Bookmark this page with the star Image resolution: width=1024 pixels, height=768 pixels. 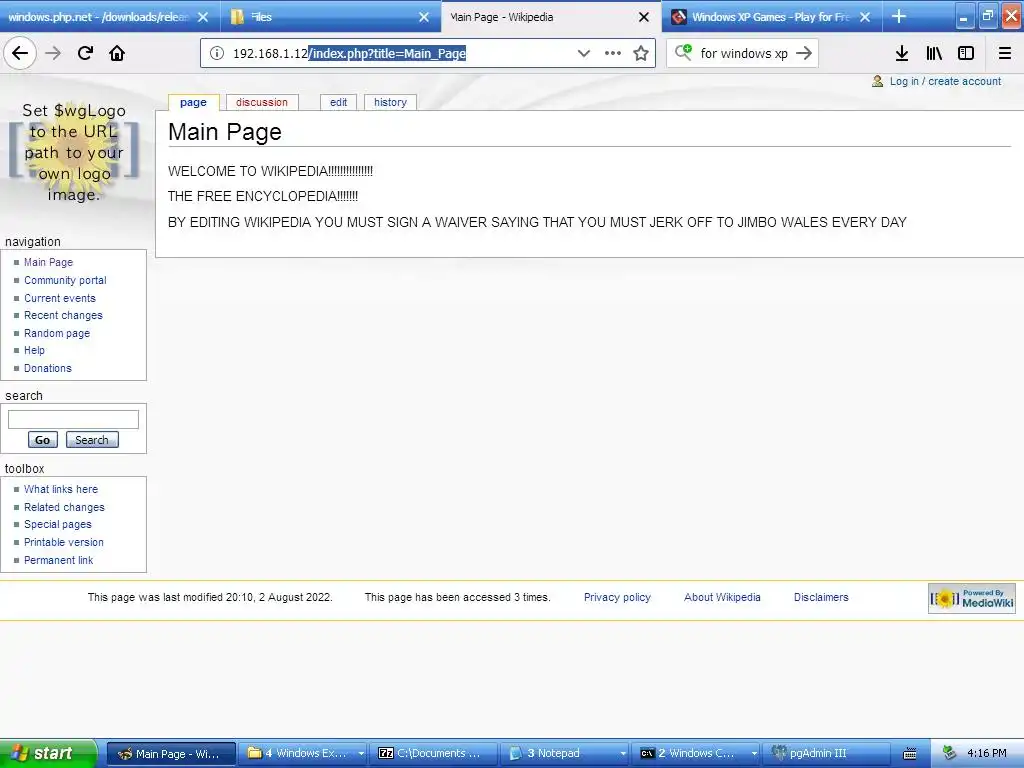pyautogui.click(x=641, y=53)
